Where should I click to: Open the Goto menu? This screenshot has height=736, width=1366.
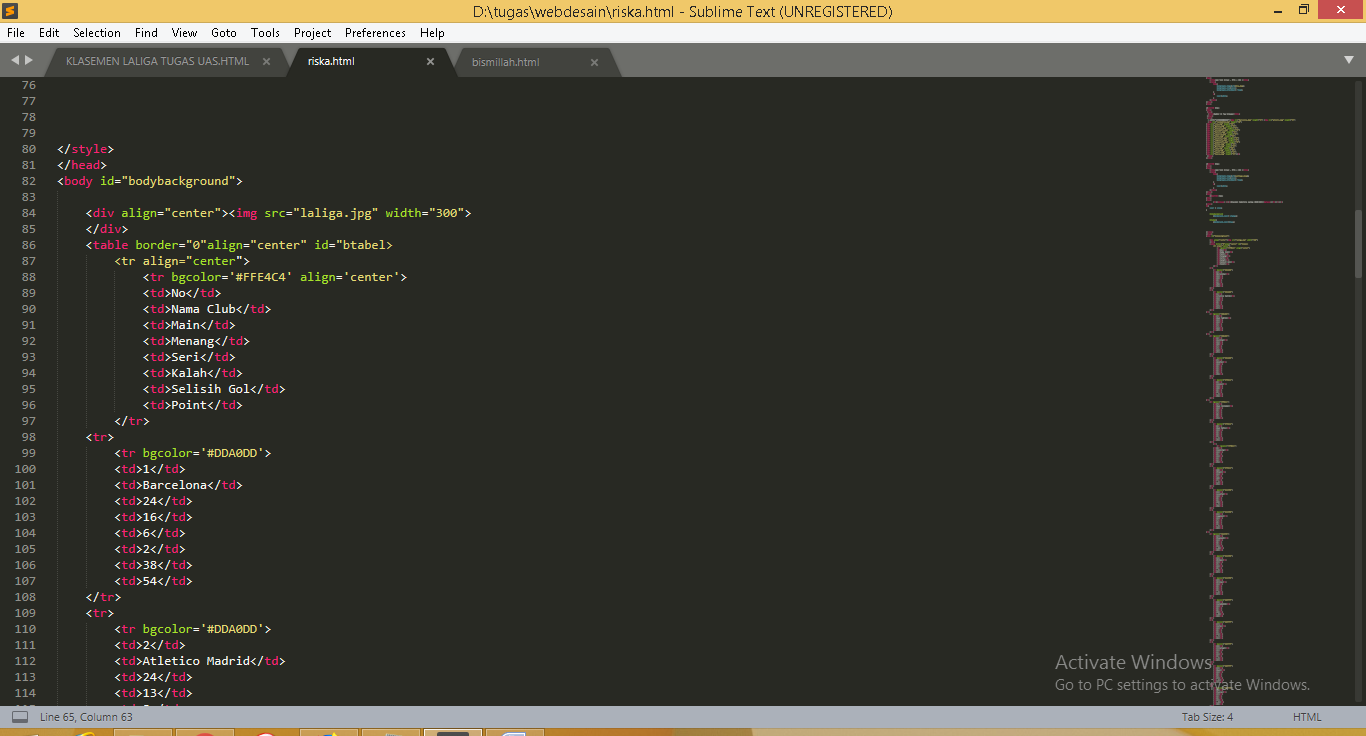pos(224,33)
